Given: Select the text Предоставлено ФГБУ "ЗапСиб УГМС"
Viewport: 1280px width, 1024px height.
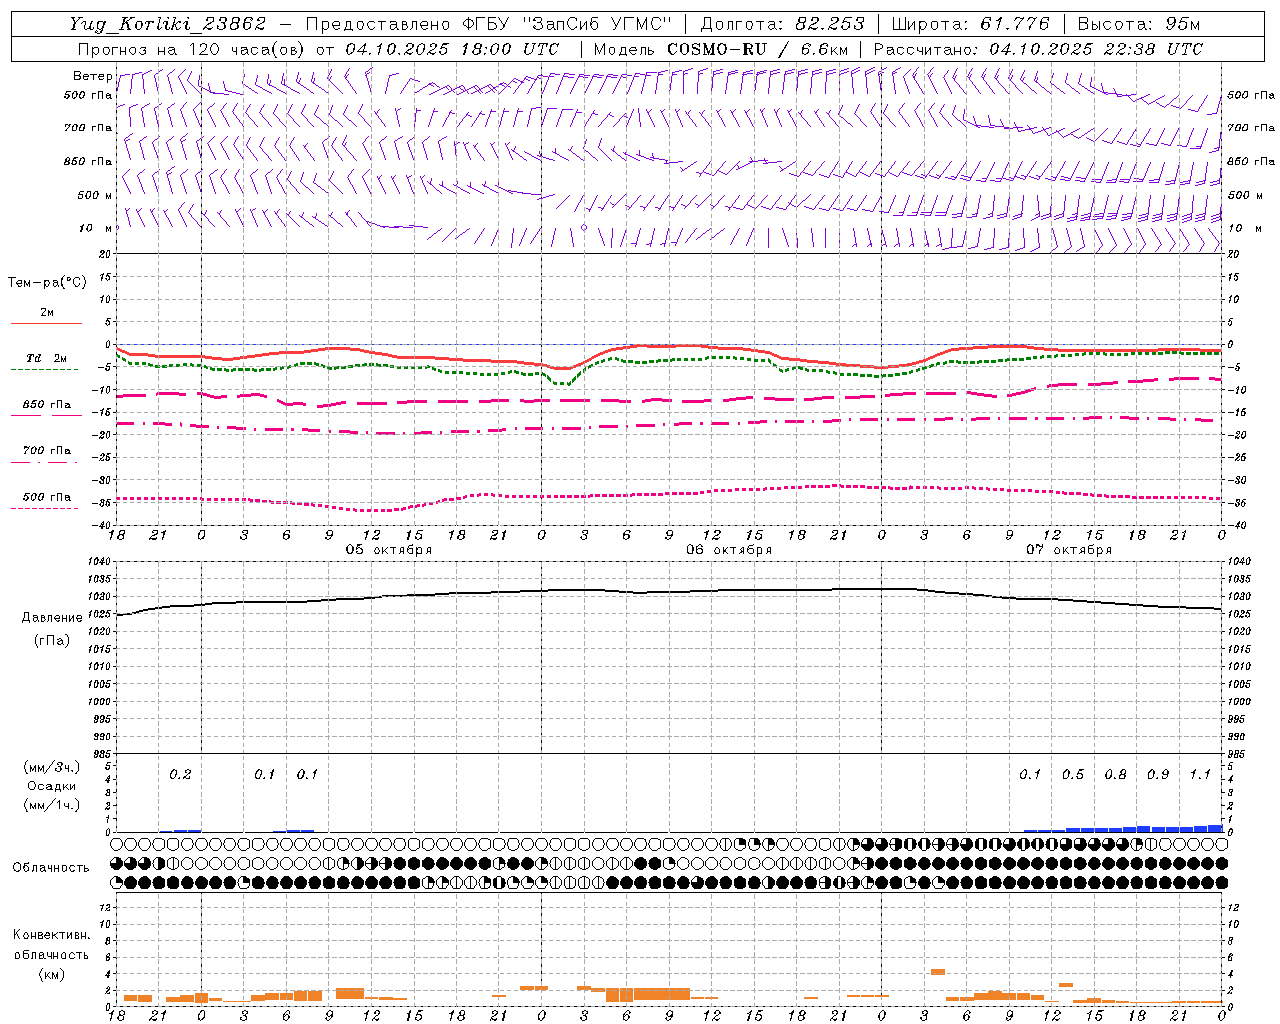Looking at the screenshot, I should [488, 24].
